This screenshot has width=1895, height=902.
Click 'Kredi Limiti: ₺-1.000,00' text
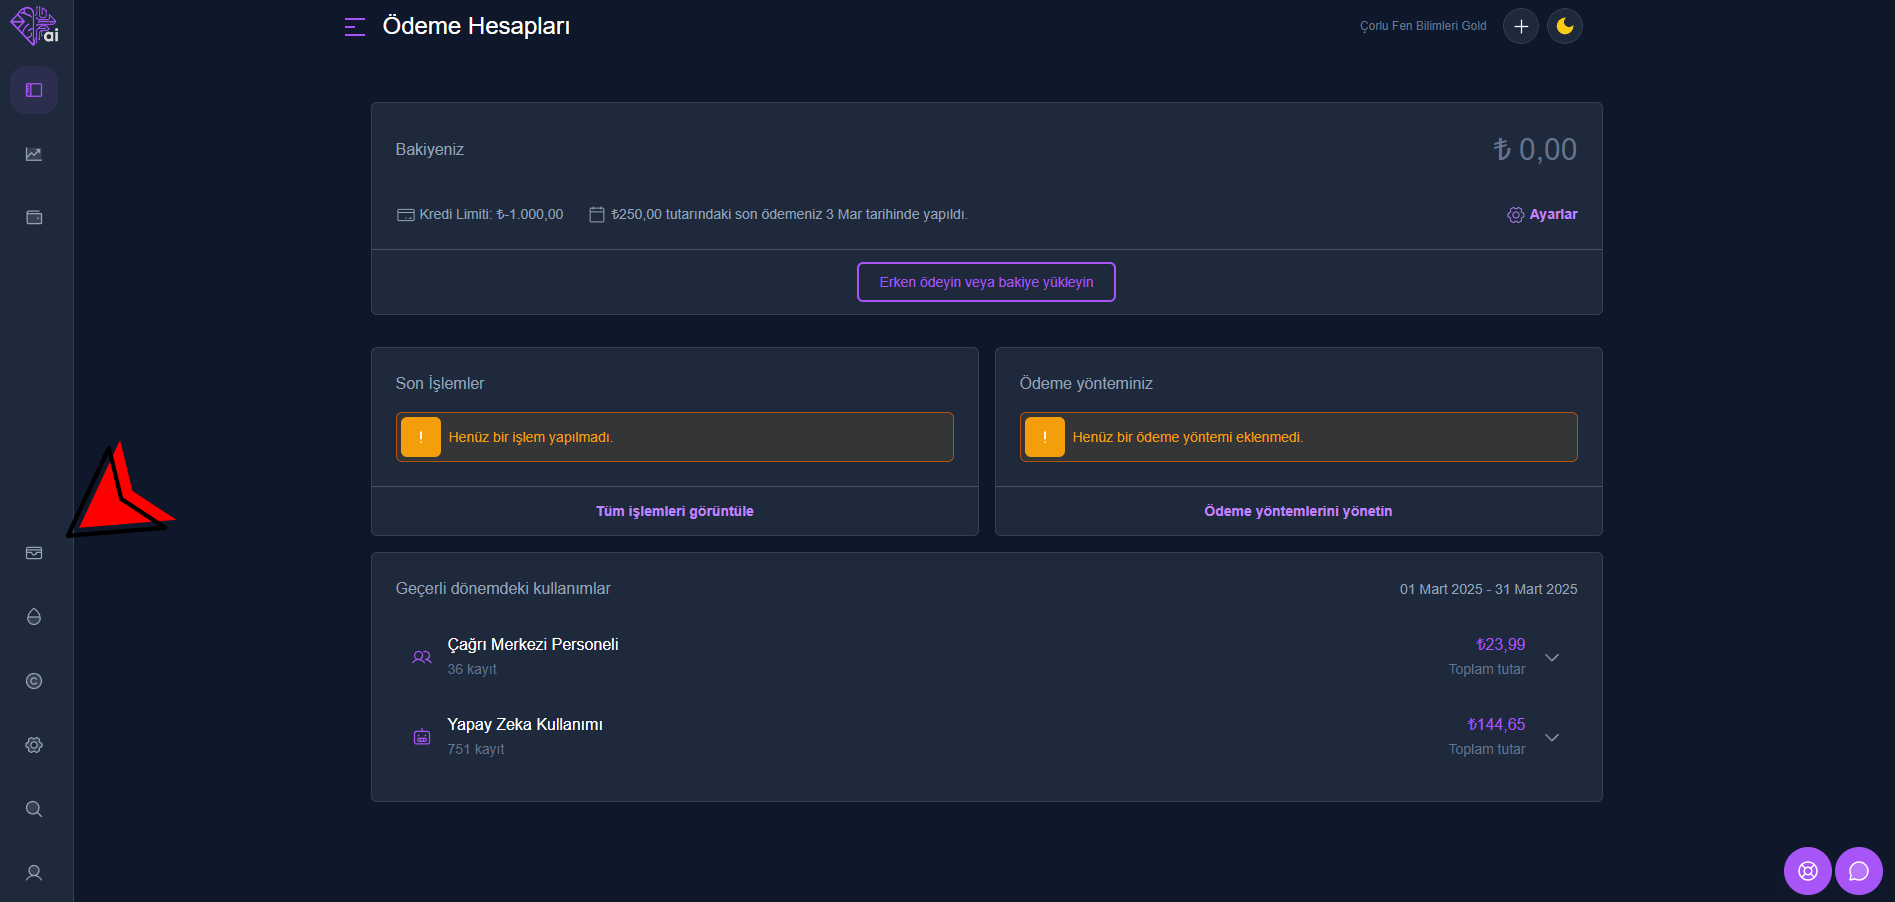click(491, 214)
